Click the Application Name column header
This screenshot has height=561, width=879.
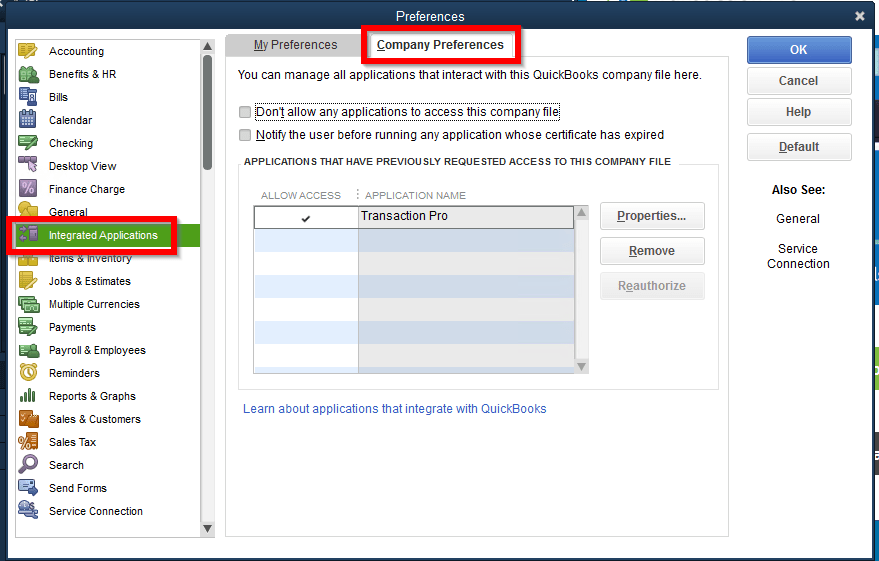click(415, 195)
